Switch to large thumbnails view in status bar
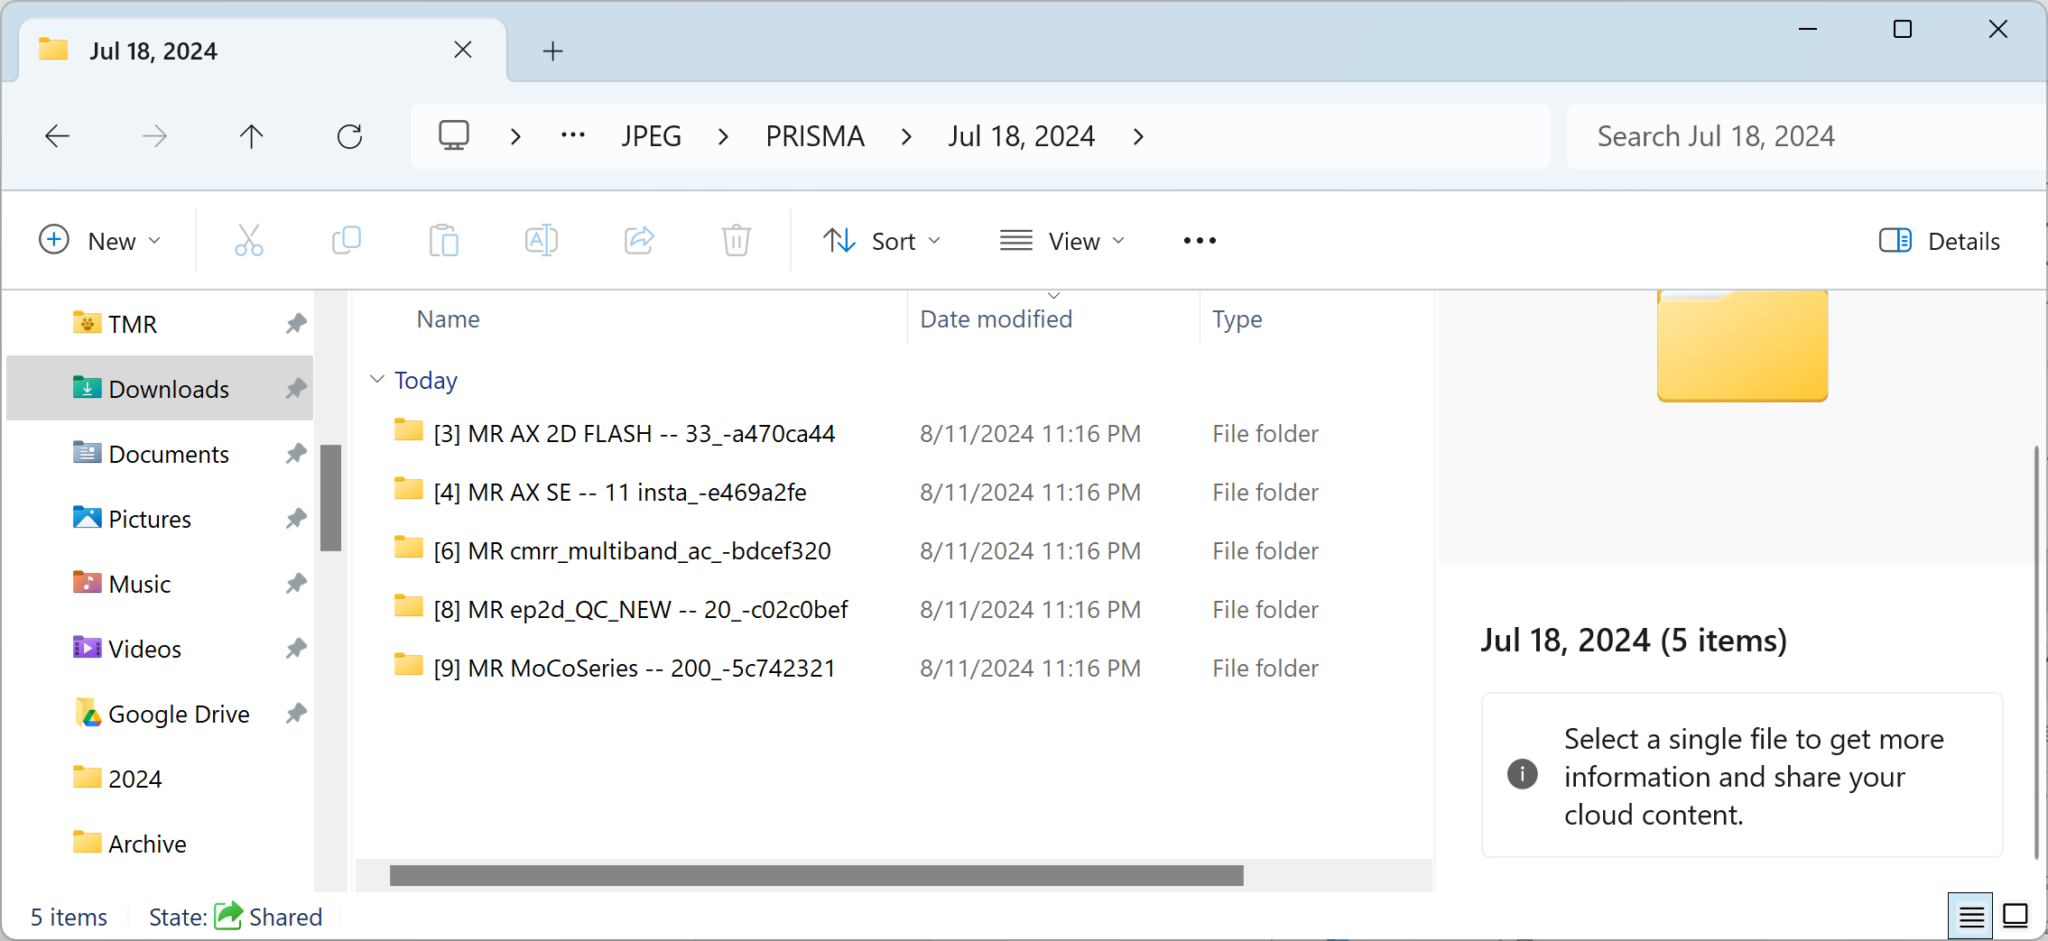The width and height of the screenshot is (2048, 941). (2015, 916)
